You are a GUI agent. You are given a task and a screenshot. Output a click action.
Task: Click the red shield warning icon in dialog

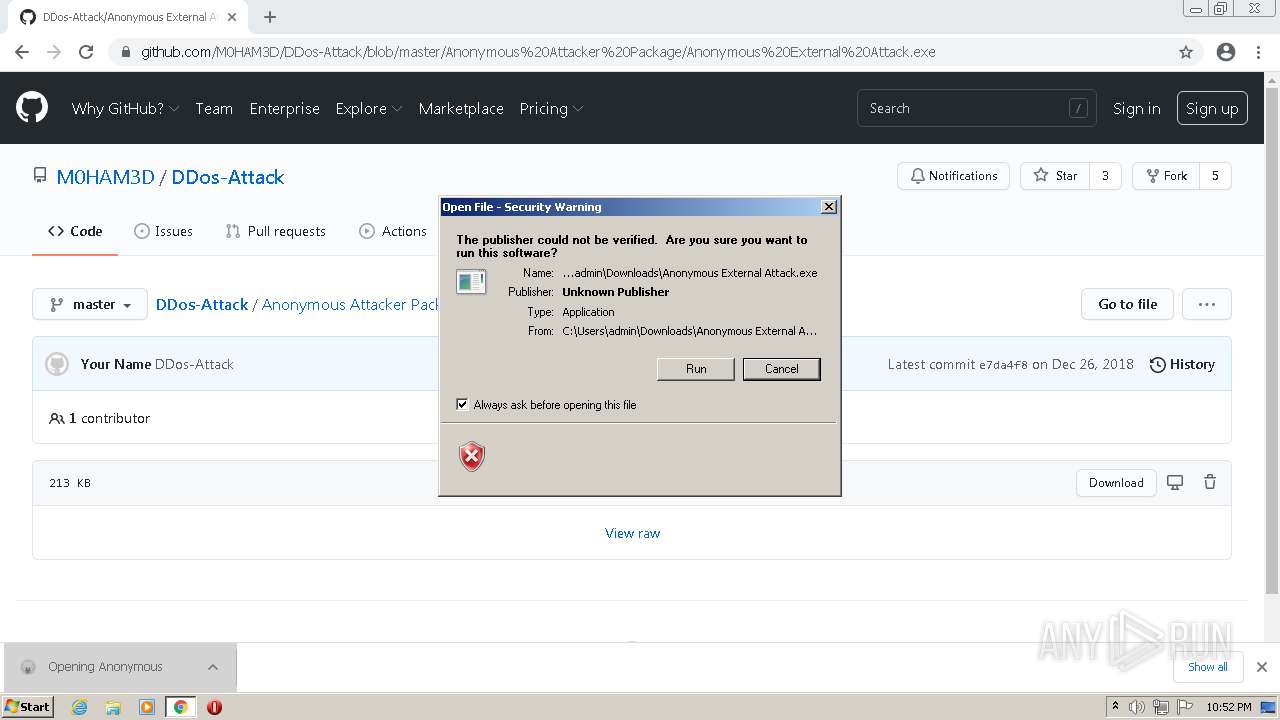(x=472, y=457)
